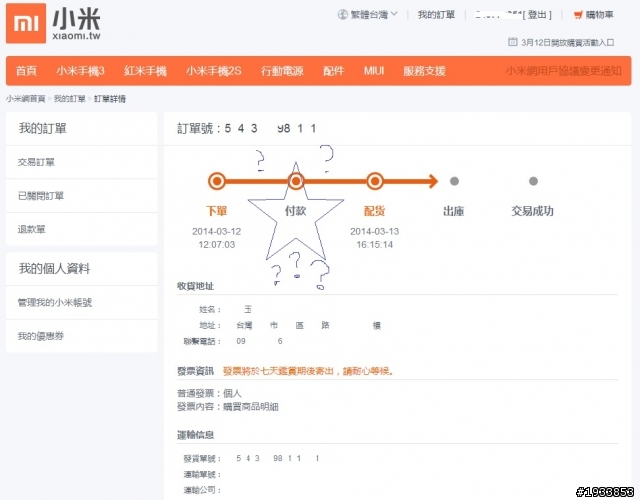Open 行動電源 menu item
Screen dimensions: 640x500
click(x=282, y=71)
